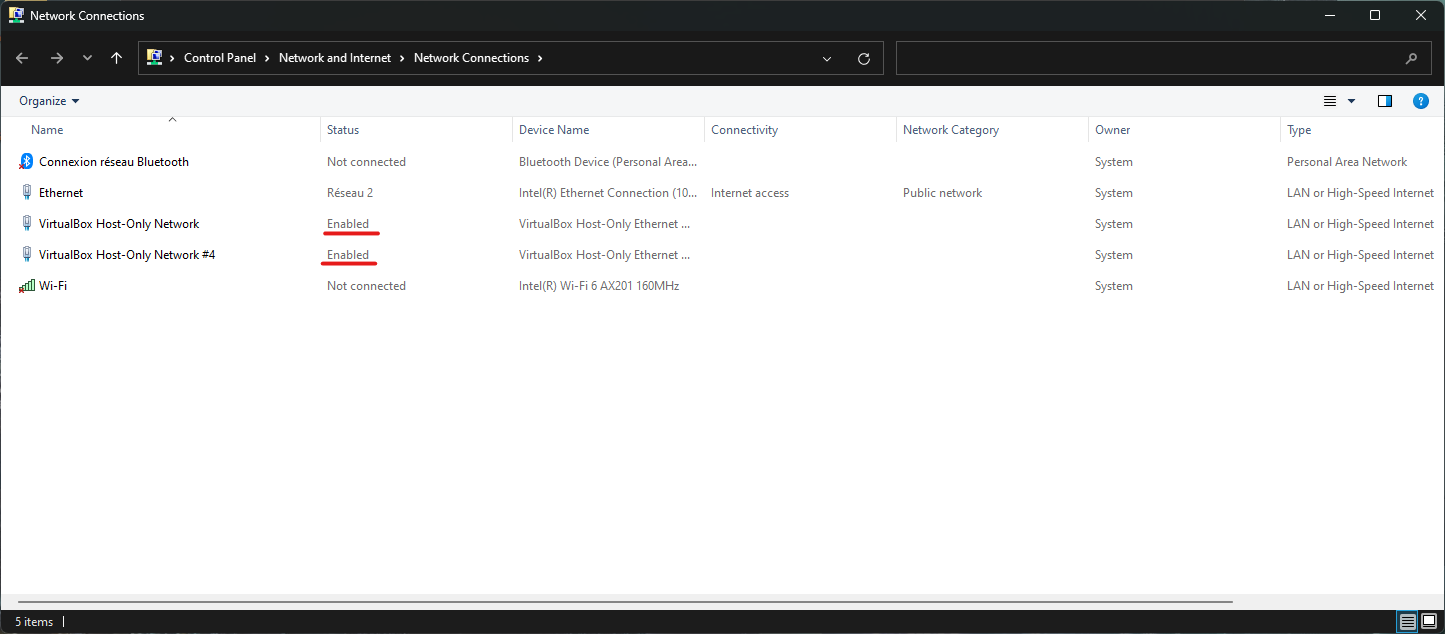Go back with the left arrow button
The width and height of the screenshot is (1445, 634).
pos(23,58)
